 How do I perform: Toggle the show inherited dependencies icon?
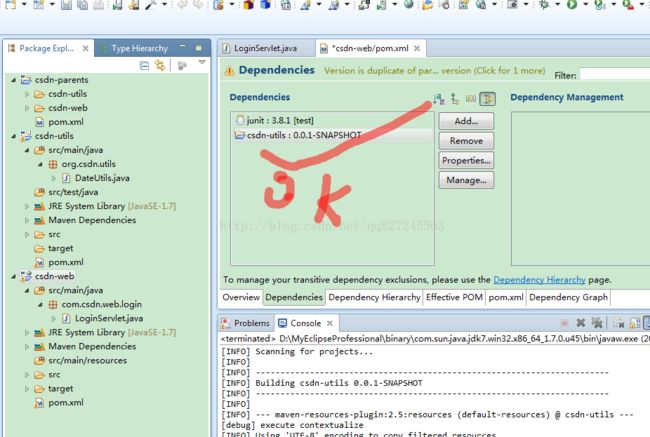pyautogui.click(x=455, y=99)
